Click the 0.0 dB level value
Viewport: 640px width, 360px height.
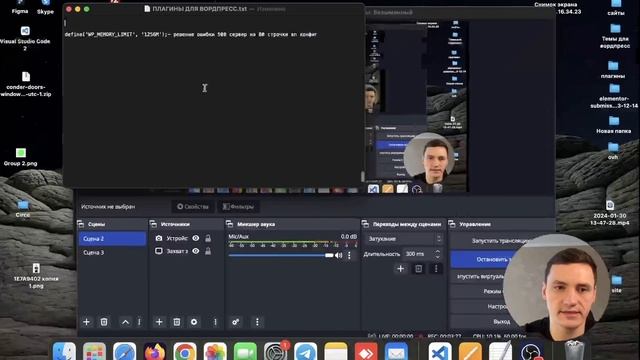(349, 236)
